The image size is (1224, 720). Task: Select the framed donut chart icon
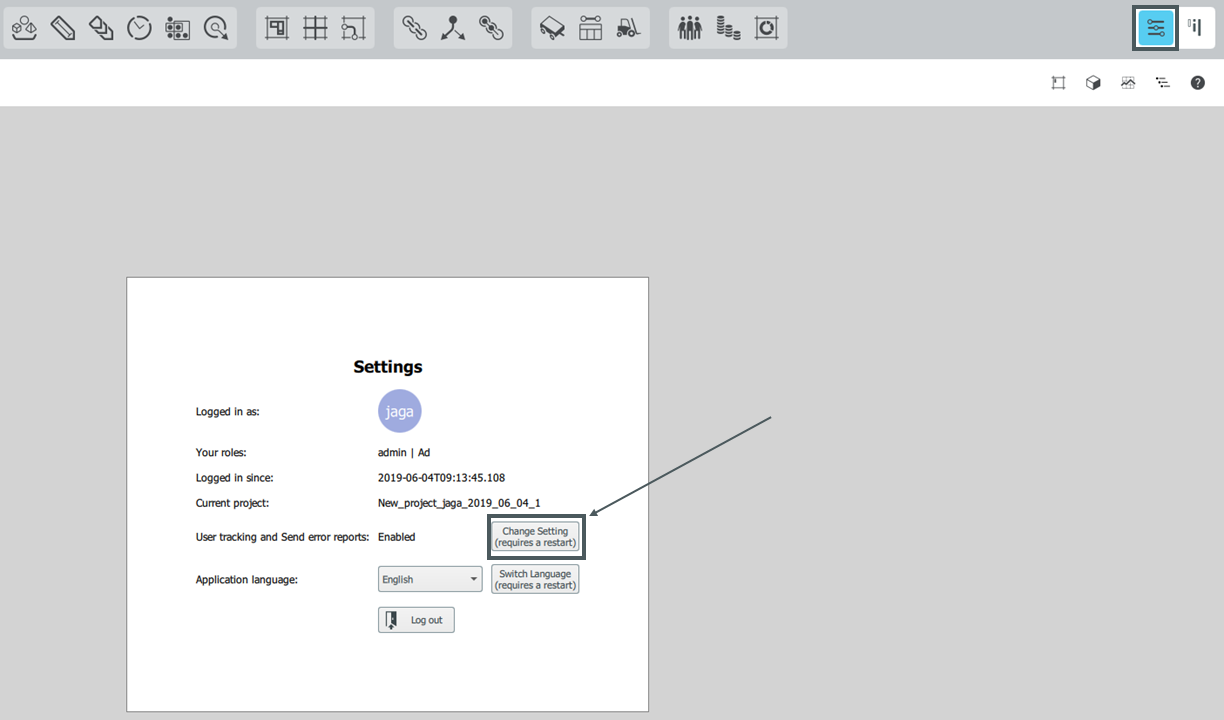(x=767, y=28)
